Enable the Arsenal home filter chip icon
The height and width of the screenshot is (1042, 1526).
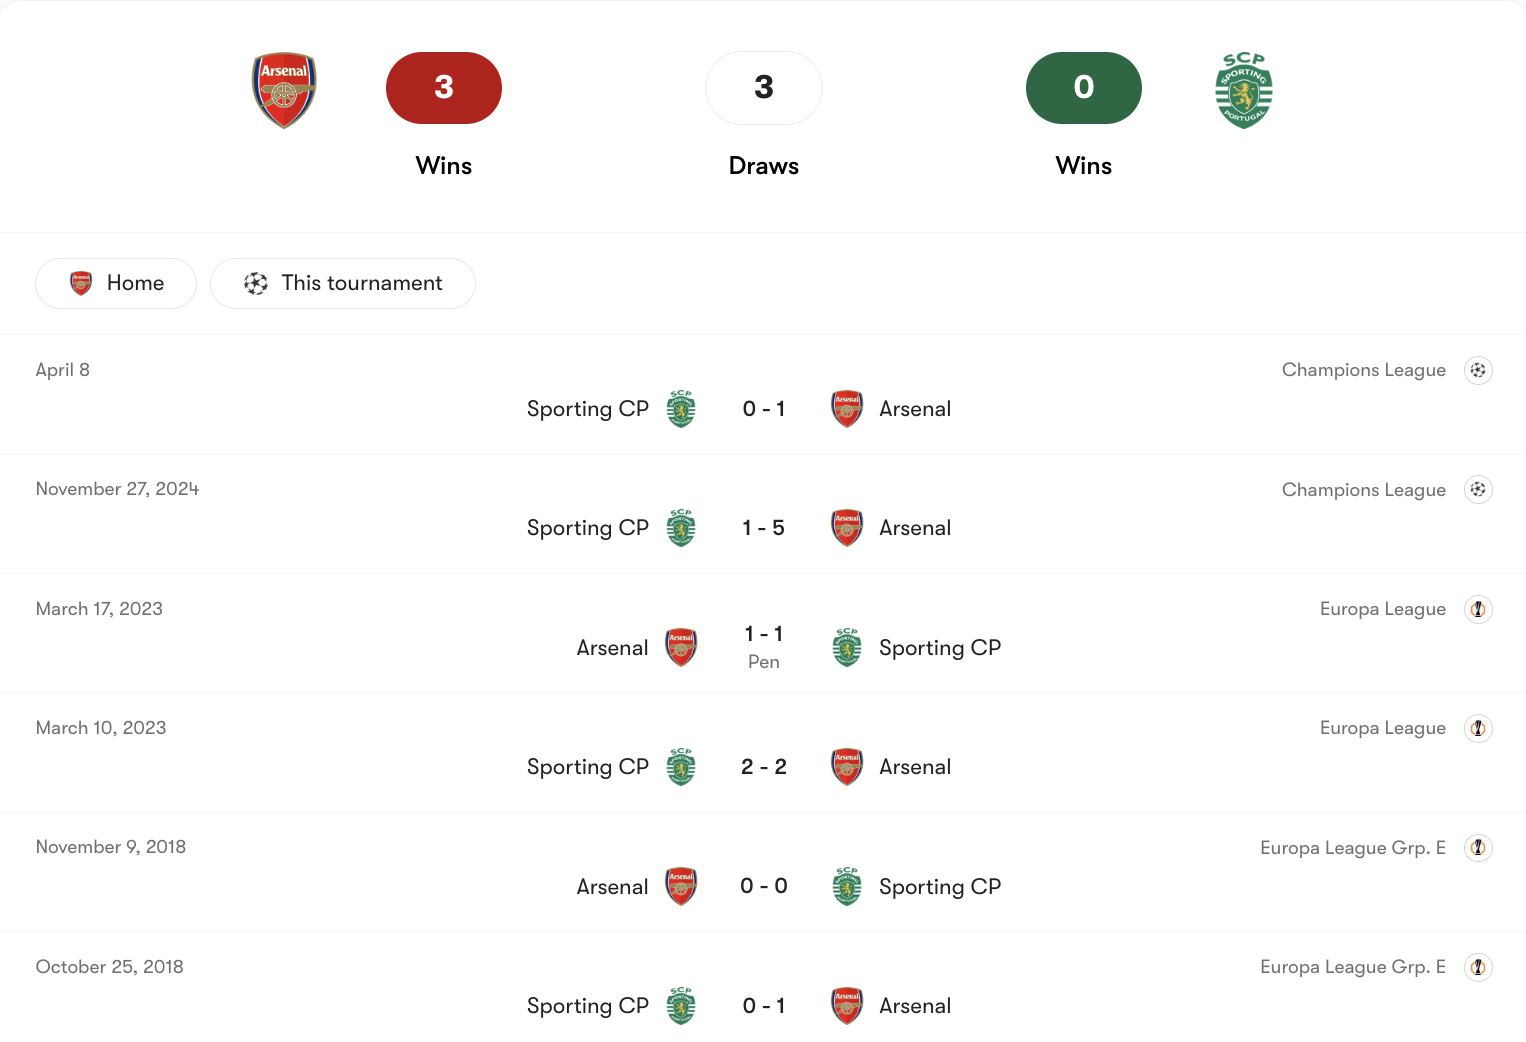[x=81, y=283]
